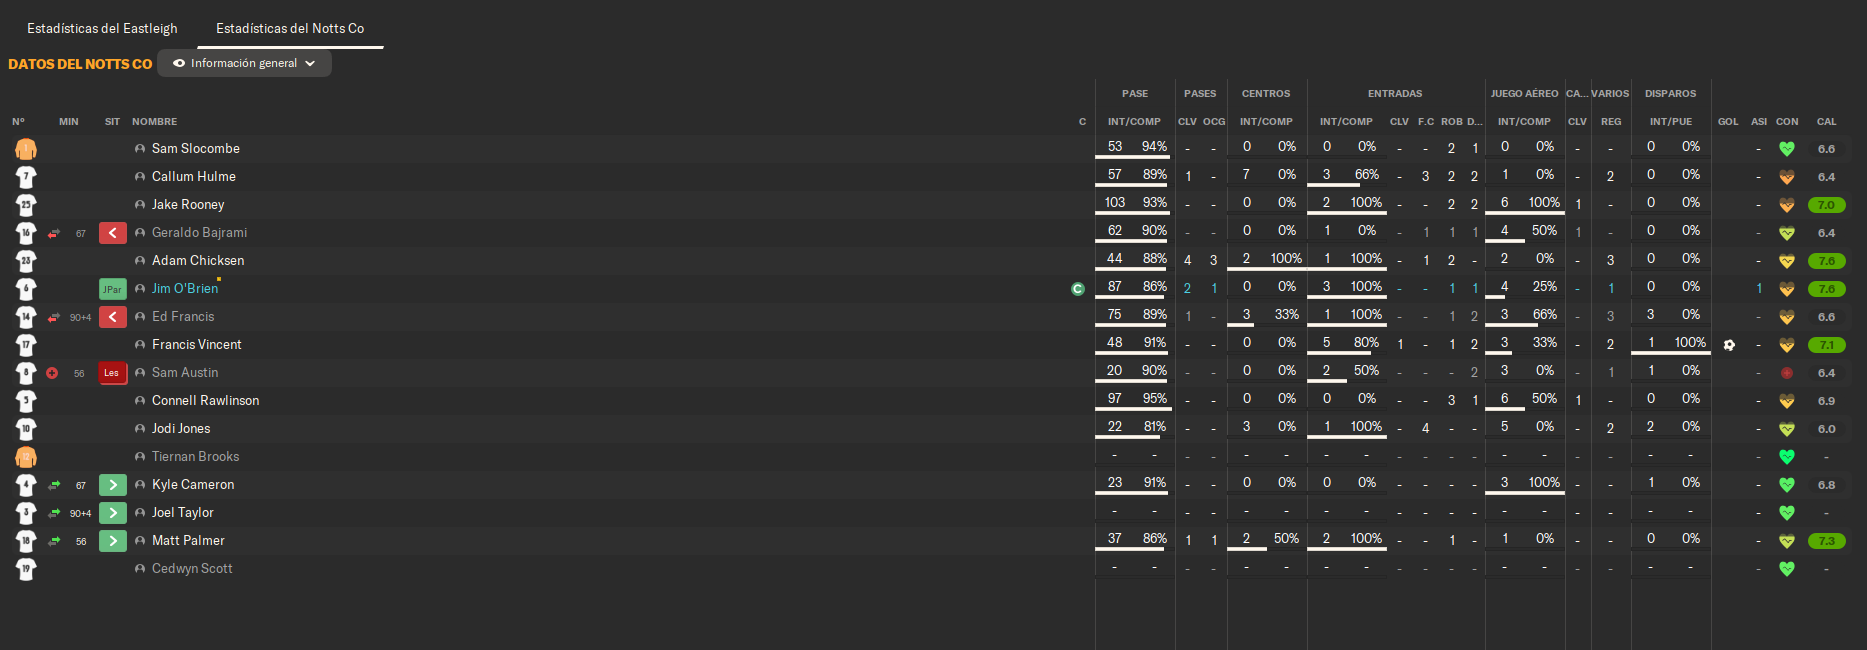Click Callum Hulme's shirt number icon
Viewport: 1867px width, 650px height.
tap(26, 177)
